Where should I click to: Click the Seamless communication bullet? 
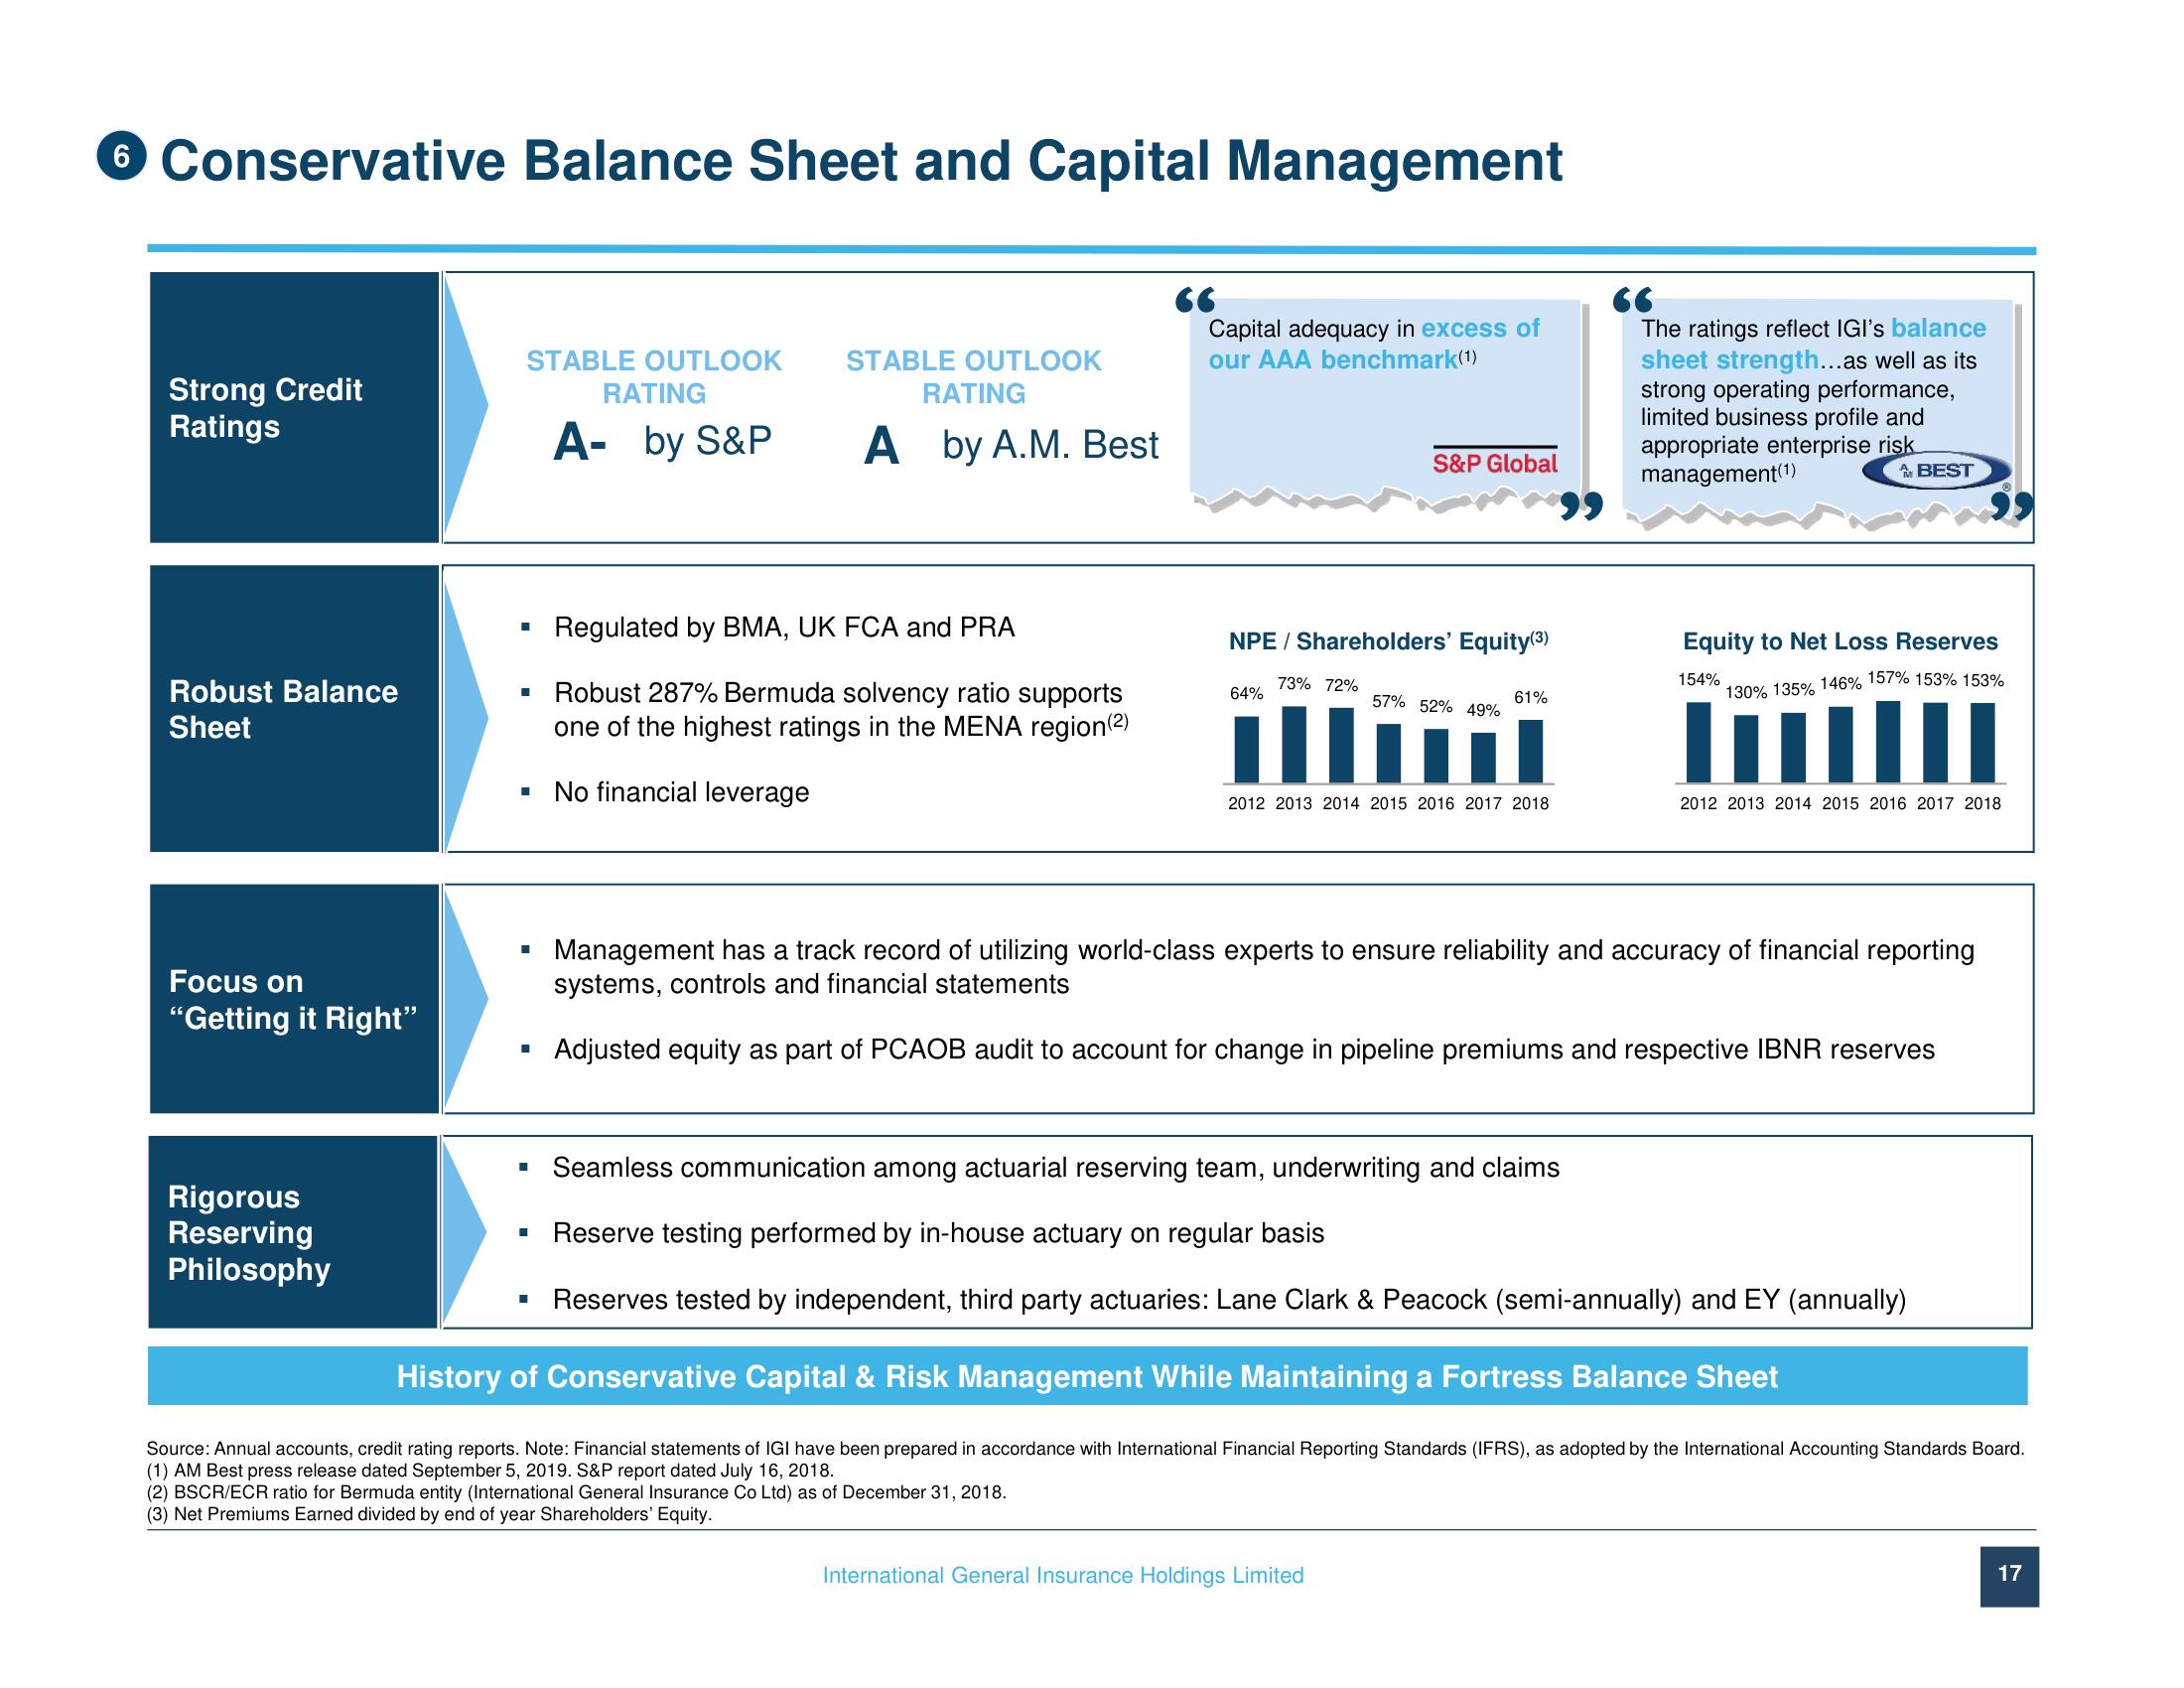click(x=1056, y=1168)
